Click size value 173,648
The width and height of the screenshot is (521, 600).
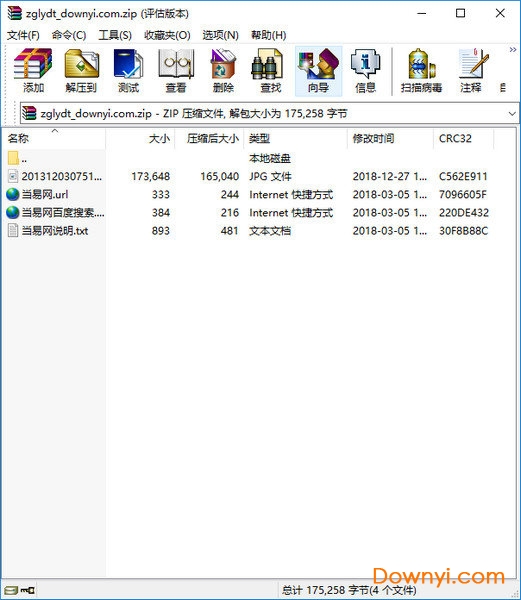(151, 176)
